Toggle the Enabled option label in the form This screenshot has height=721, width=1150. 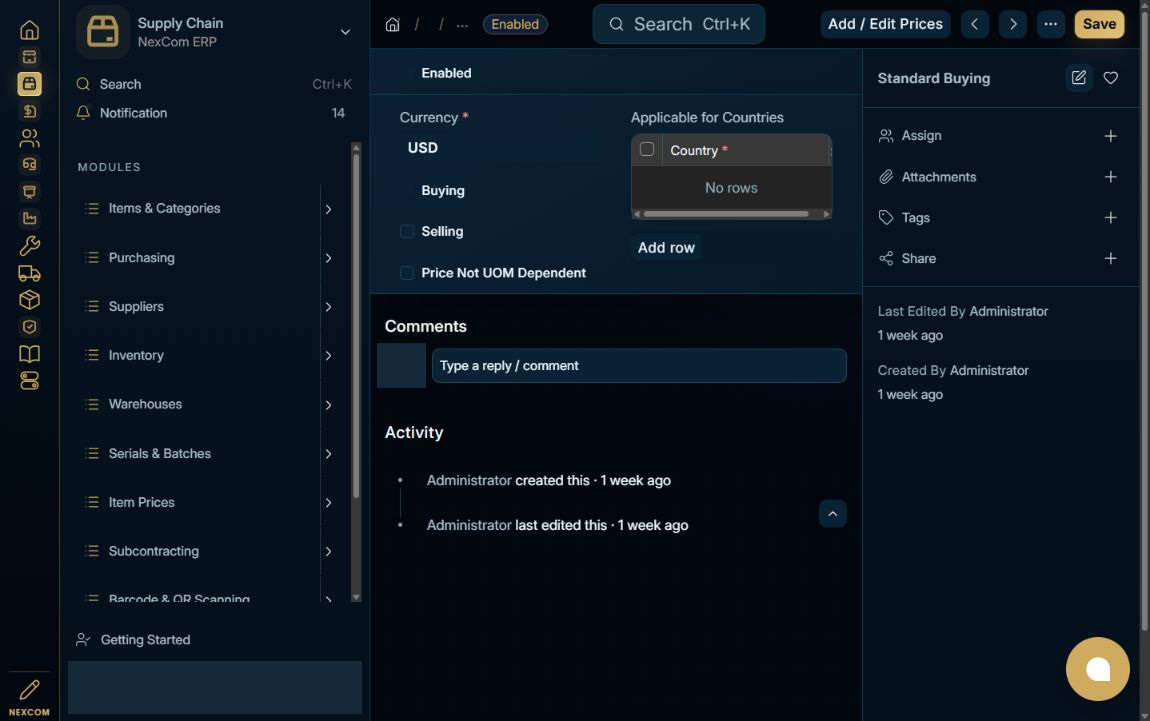[446, 73]
